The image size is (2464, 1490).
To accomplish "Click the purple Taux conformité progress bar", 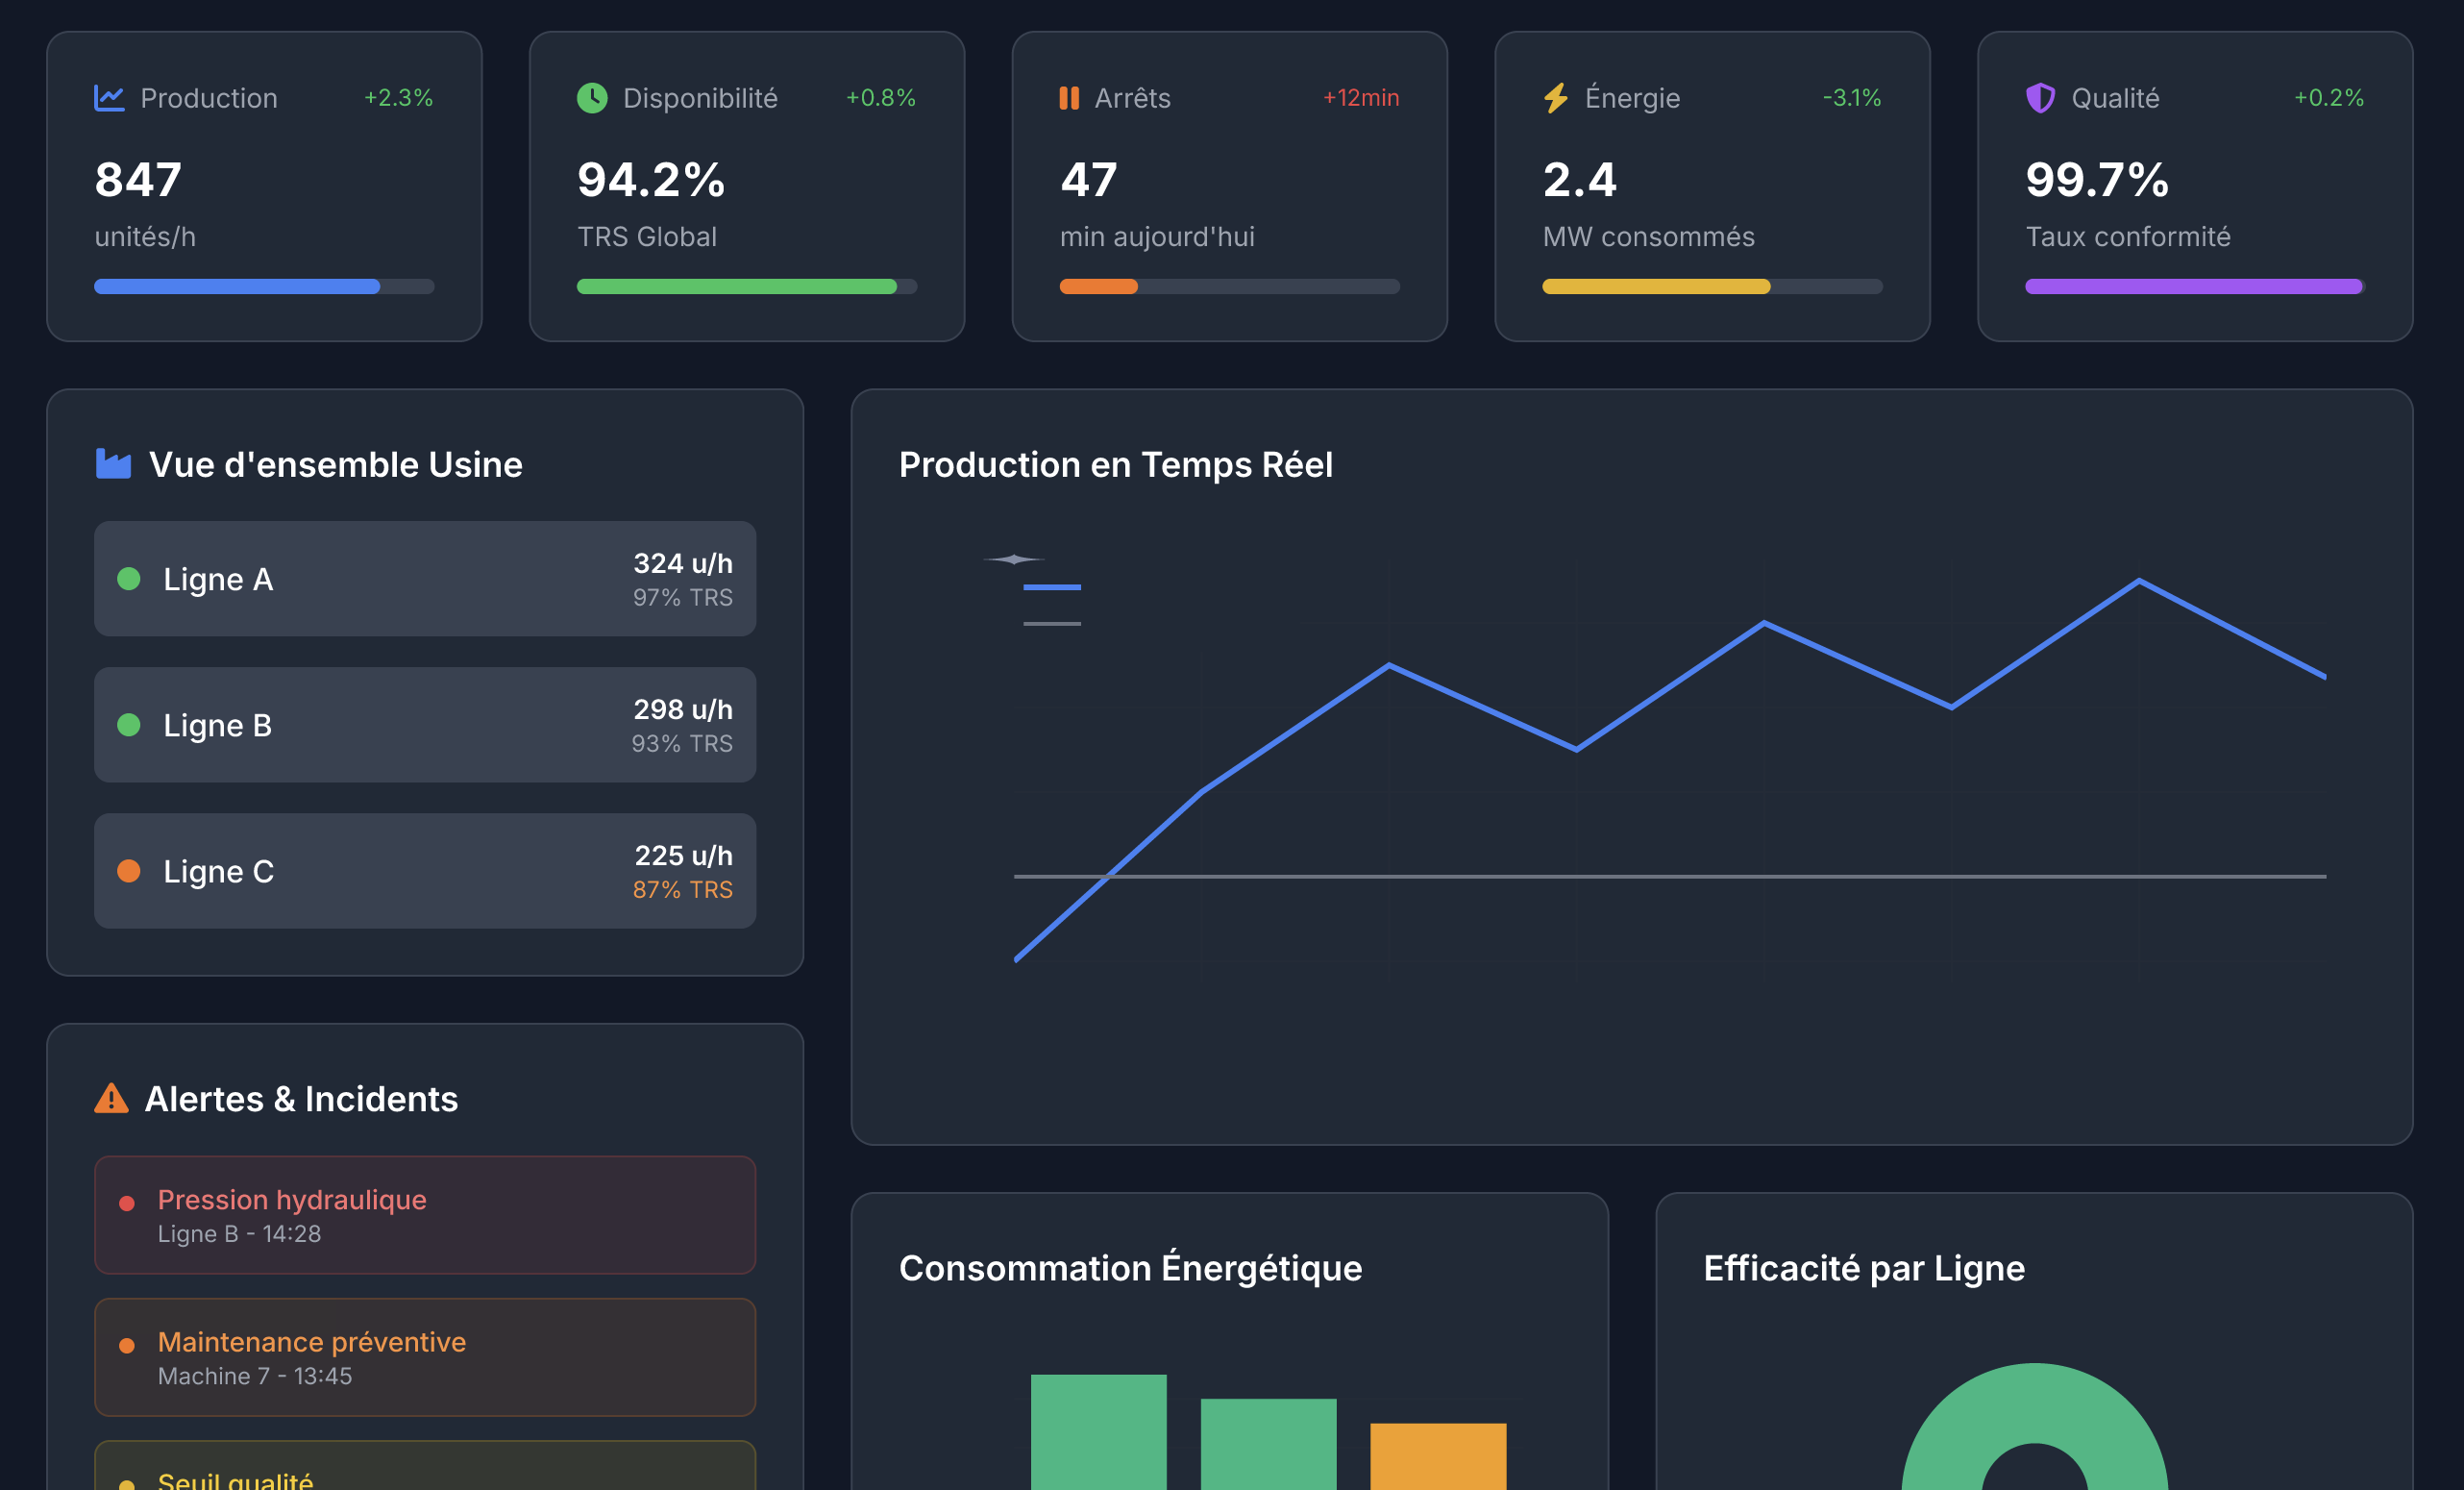I will tap(2192, 286).
